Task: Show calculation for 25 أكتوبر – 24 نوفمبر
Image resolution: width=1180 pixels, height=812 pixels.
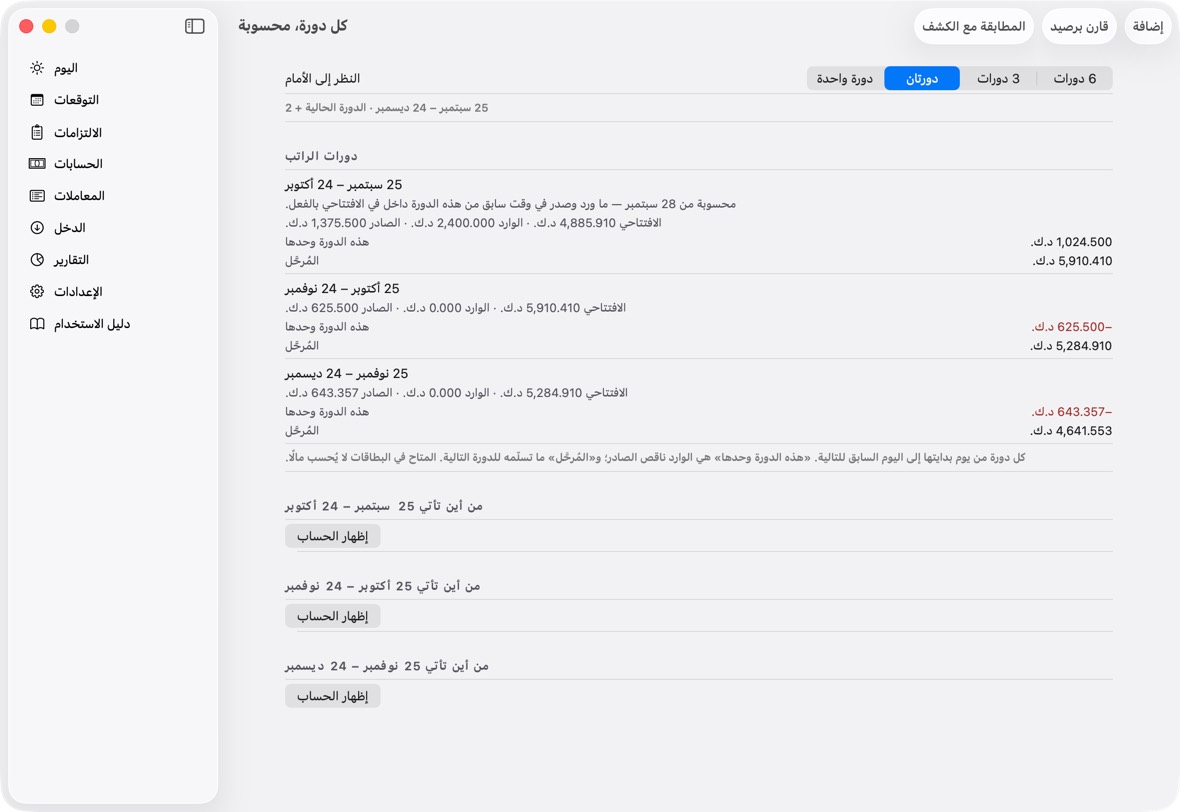Action: click(x=333, y=616)
